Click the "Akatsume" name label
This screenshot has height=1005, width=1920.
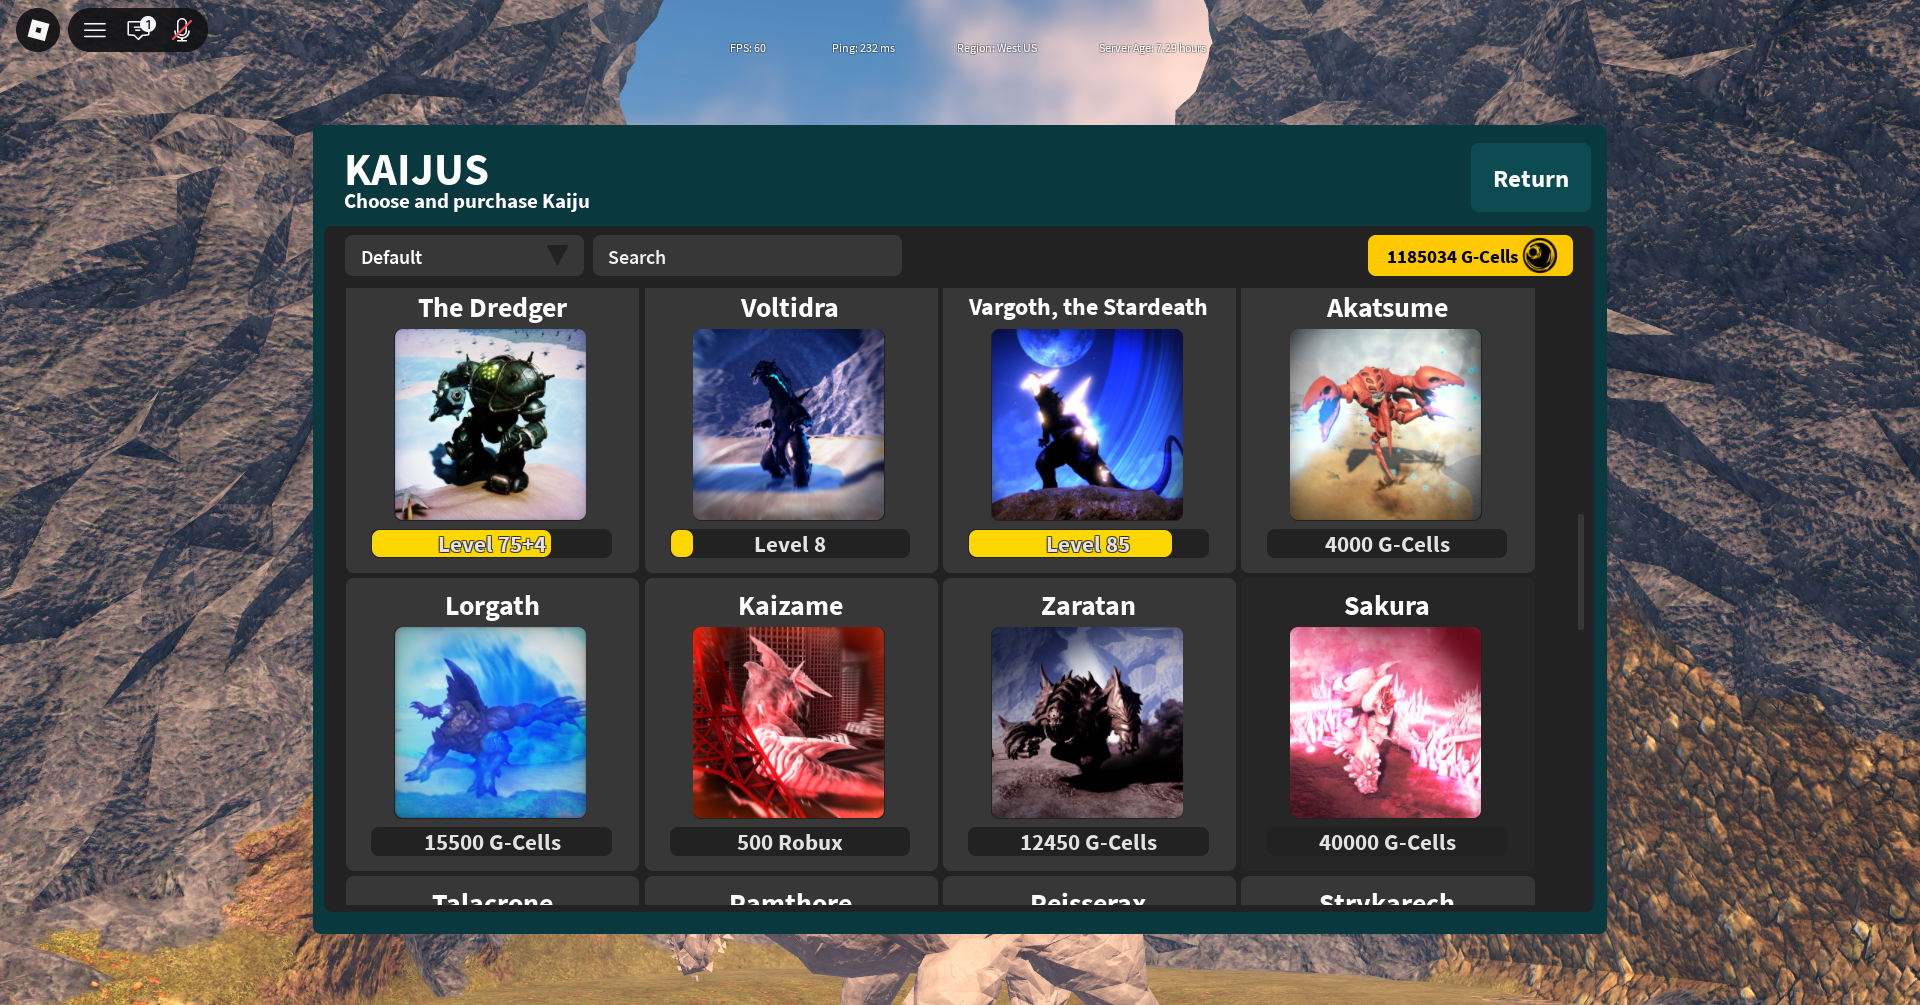[1387, 308]
